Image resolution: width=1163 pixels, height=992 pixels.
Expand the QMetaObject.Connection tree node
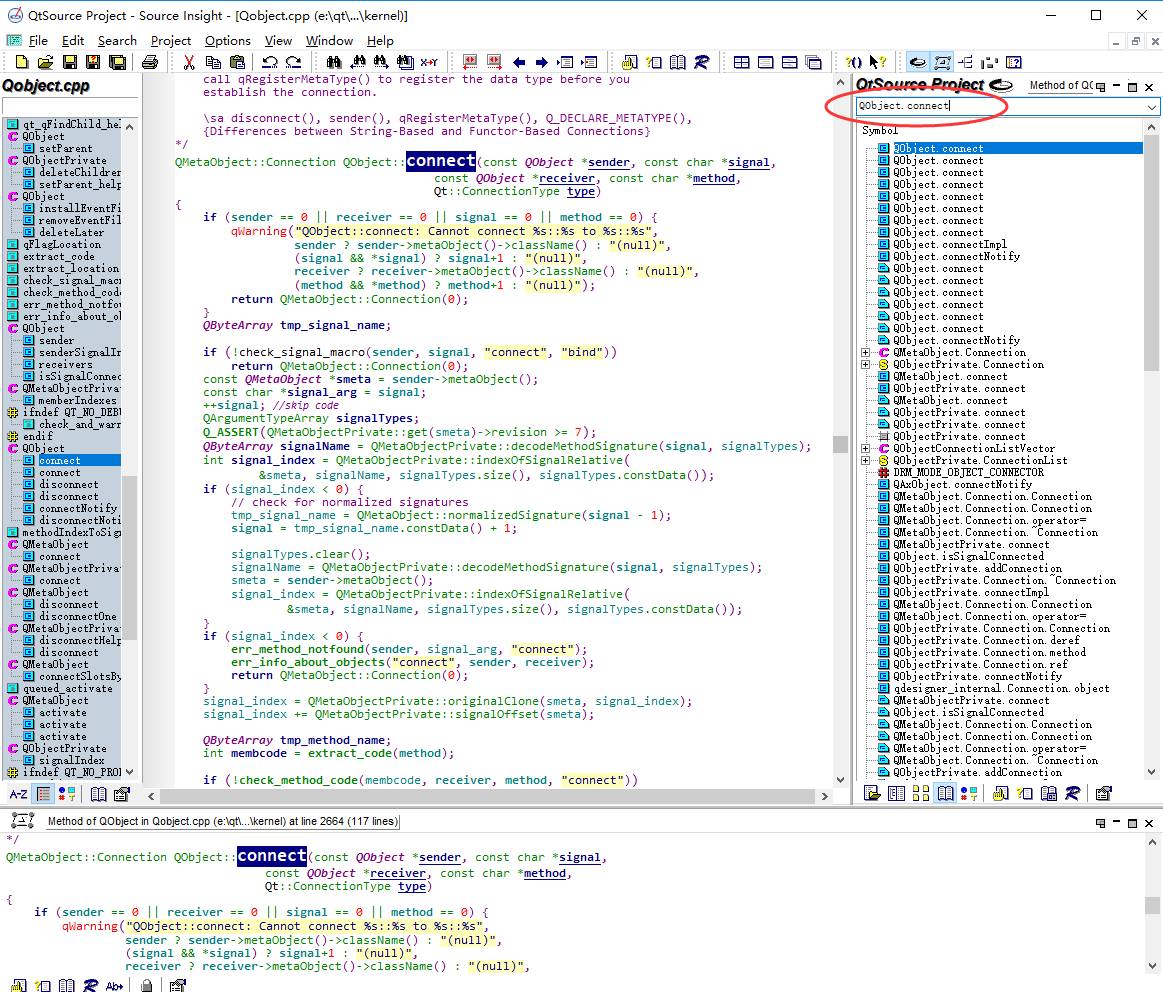[x=866, y=353]
